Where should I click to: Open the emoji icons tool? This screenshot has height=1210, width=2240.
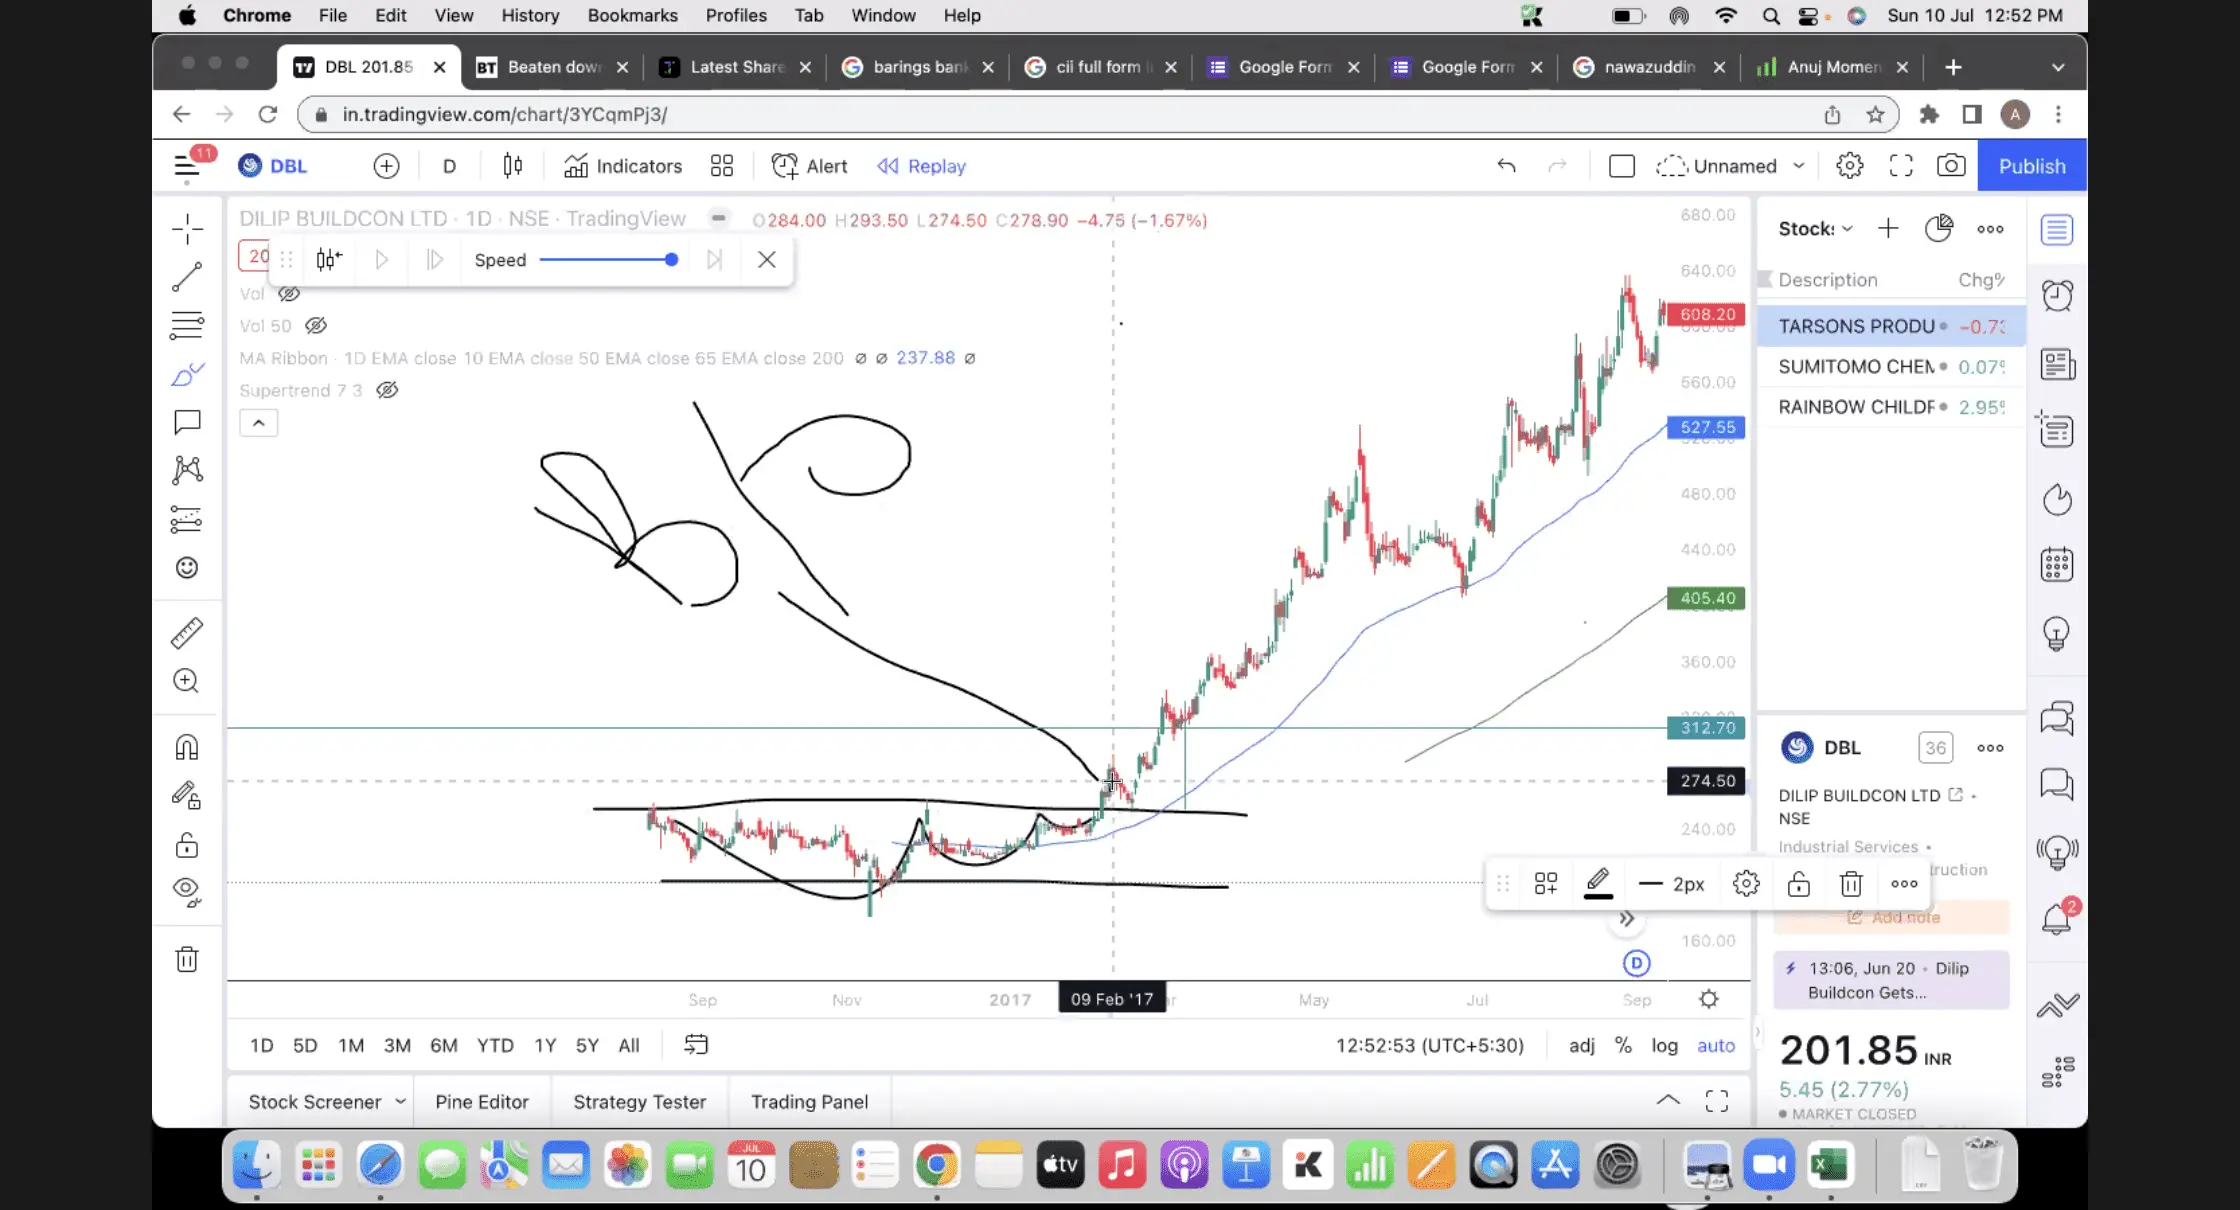tap(187, 568)
